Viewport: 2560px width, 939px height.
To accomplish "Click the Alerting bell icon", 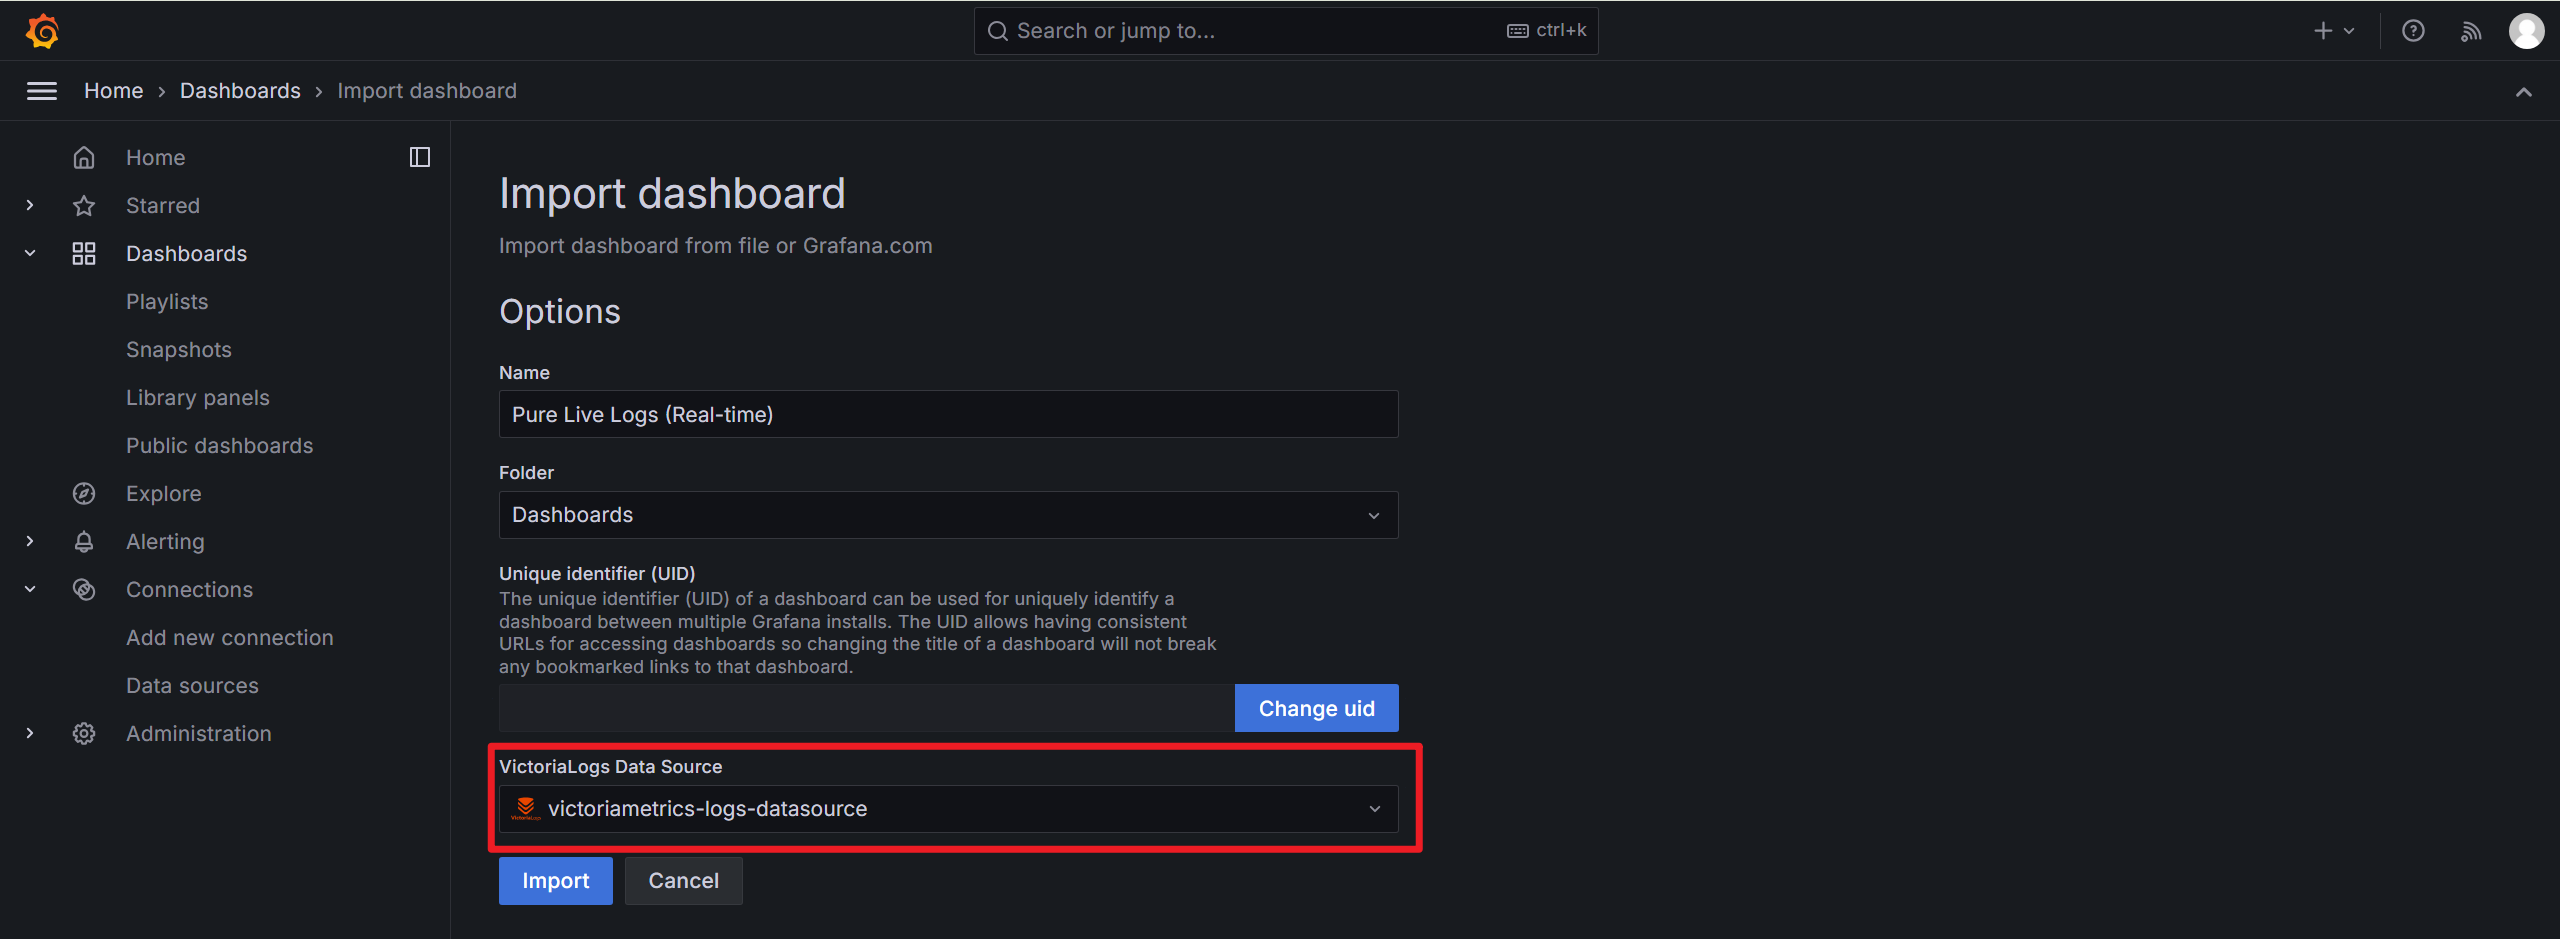I will click(84, 541).
